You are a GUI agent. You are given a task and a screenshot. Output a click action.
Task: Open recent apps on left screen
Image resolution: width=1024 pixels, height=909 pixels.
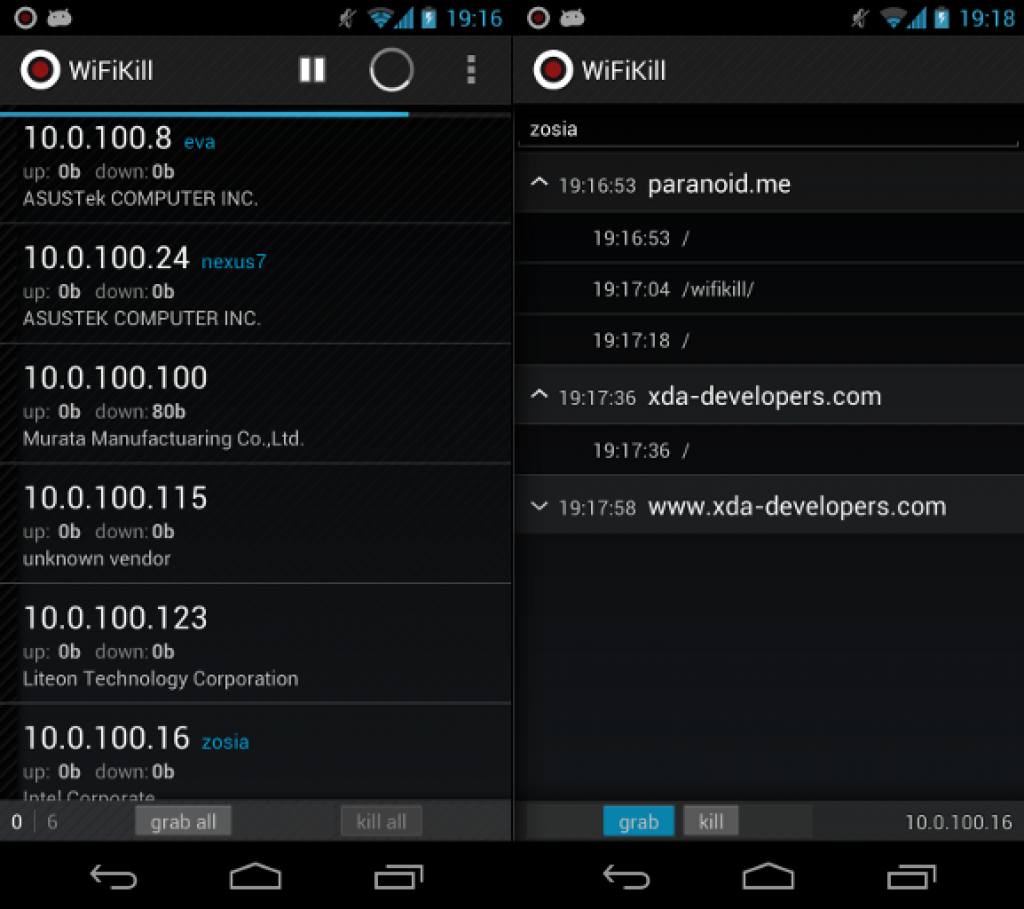tap(399, 877)
